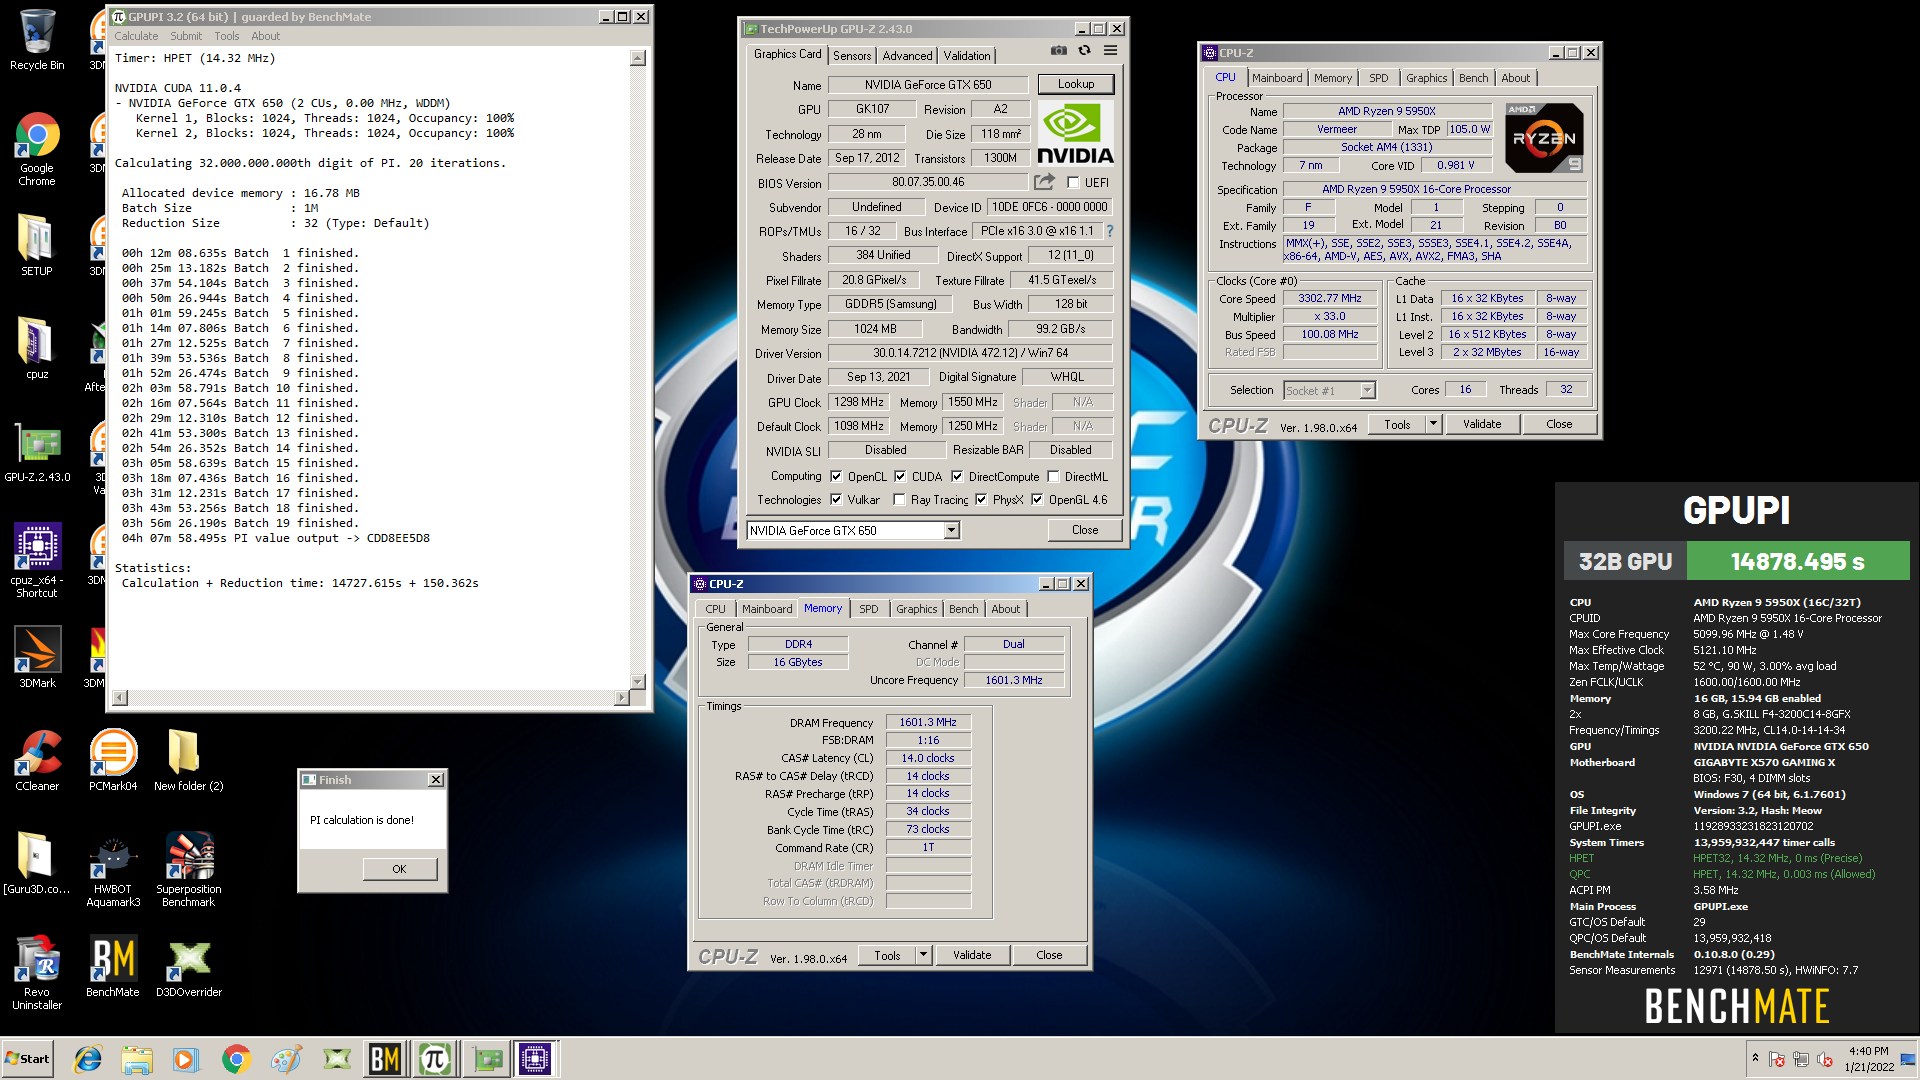Open GPU-Z.2.43.0 desktop icon
Viewport: 1920px width, 1080px height.
[37, 453]
